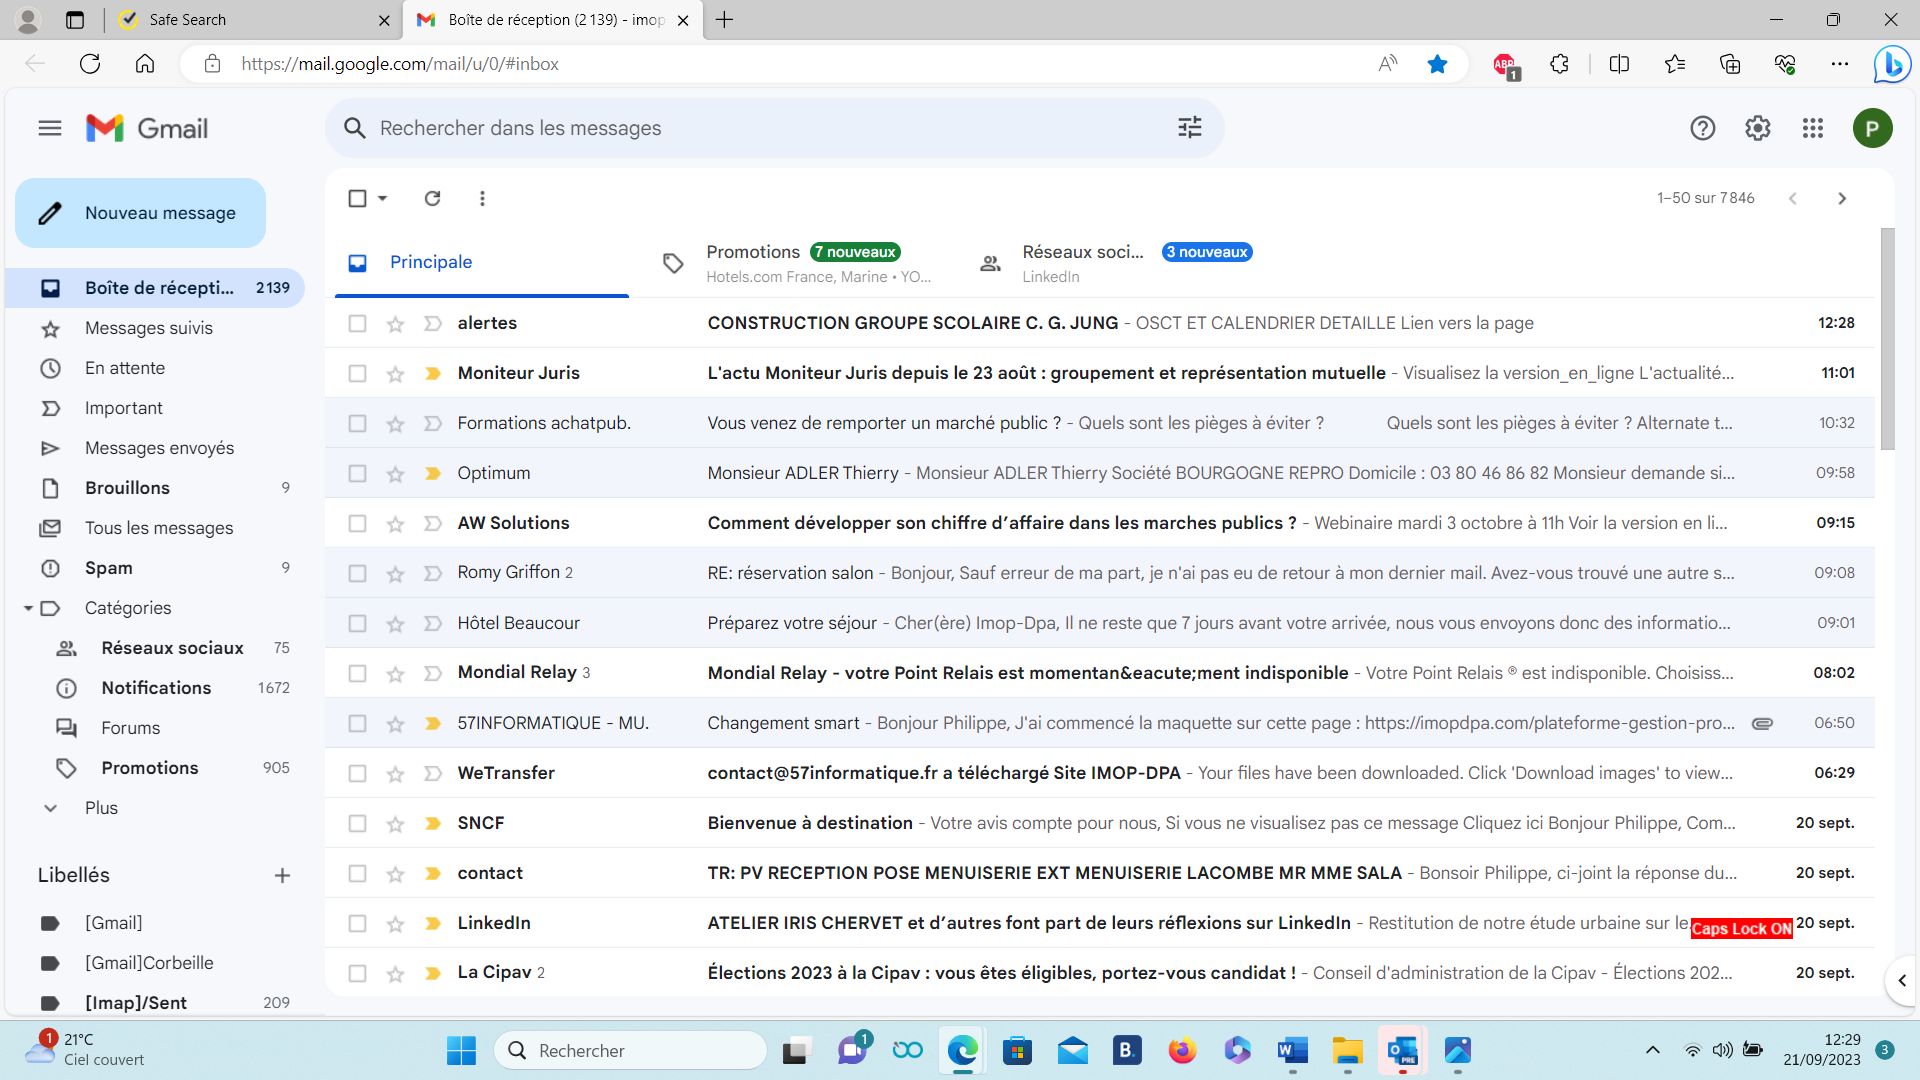Click the AdBlock extension icon
Image resolution: width=1920 pixels, height=1080 pixels.
coord(1504,65)
